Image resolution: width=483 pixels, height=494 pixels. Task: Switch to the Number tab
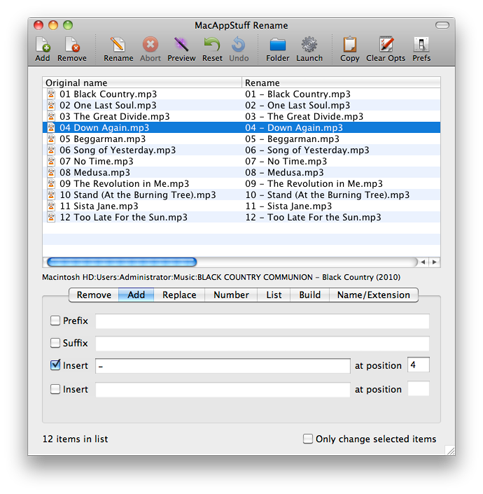pyautogui.click(x=231, y=295)
